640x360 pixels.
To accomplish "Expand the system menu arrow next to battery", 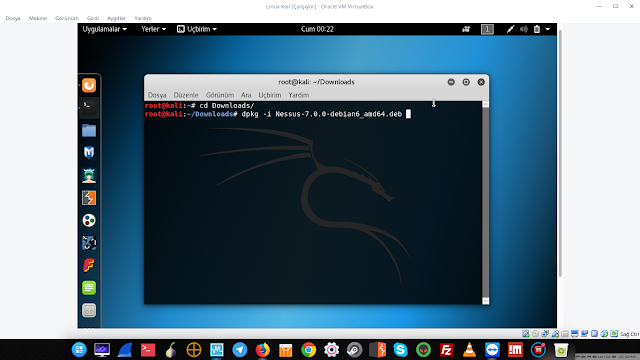I will pyautogui.click(x=548, y=29).
